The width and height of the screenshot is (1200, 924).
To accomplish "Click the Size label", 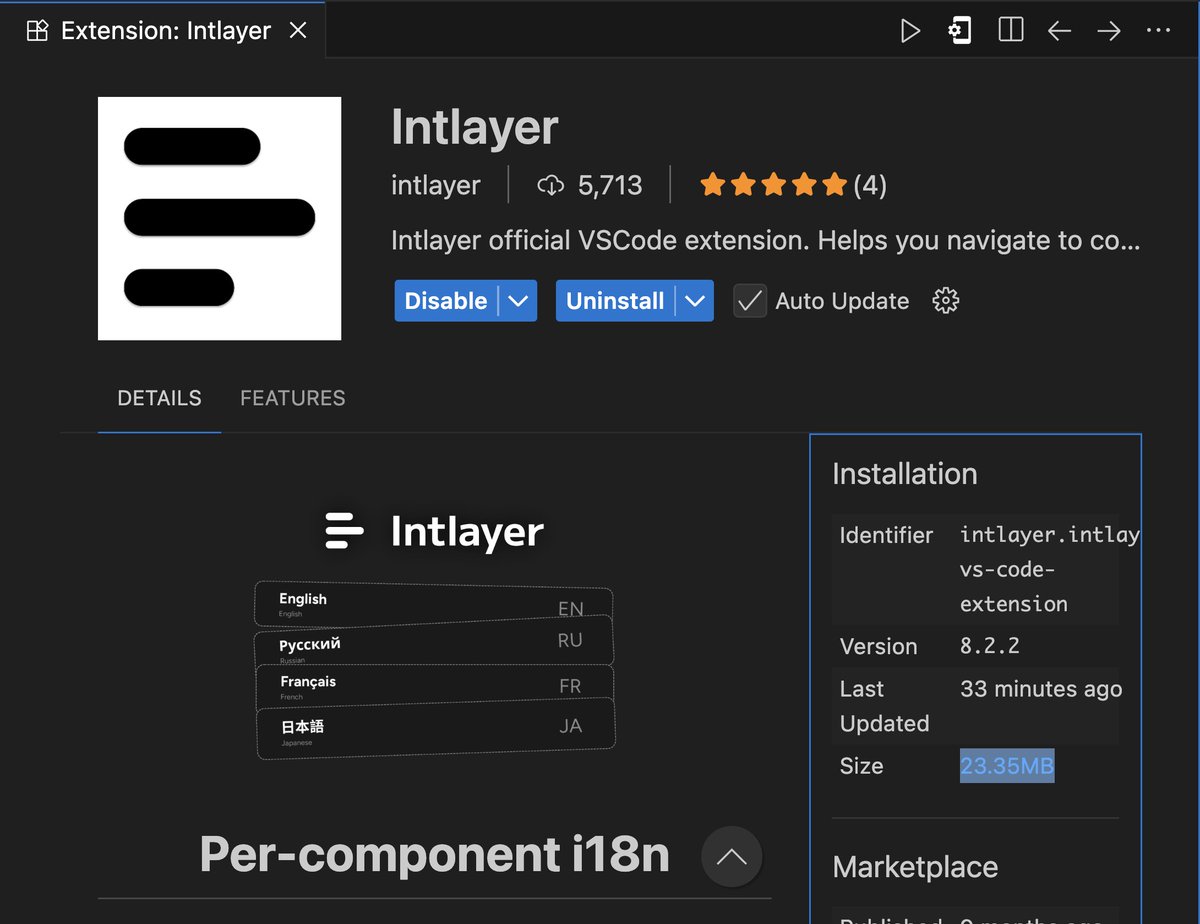I will pos(861,766).
